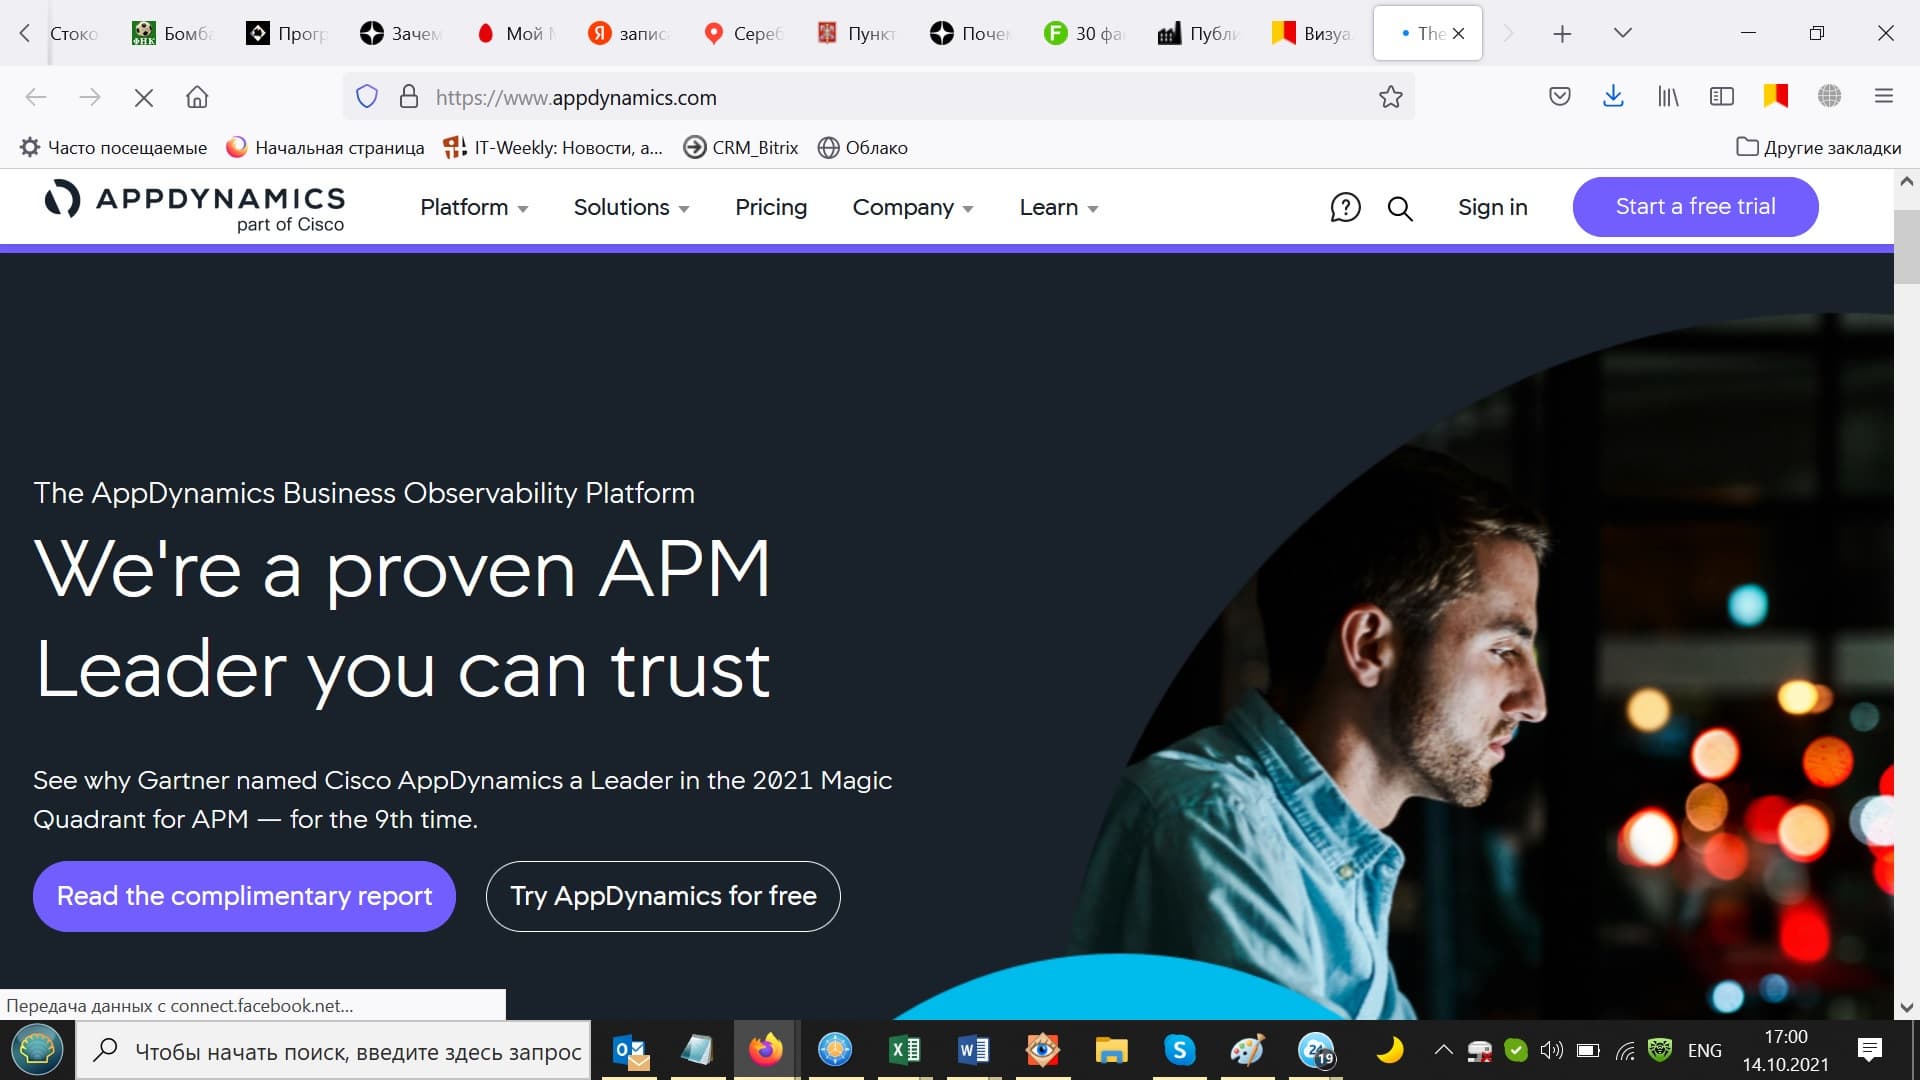Bookmark page with star icon
Image resolution: width=1920 pixels, height=1080 pixels.
[x=1390, y=97]
